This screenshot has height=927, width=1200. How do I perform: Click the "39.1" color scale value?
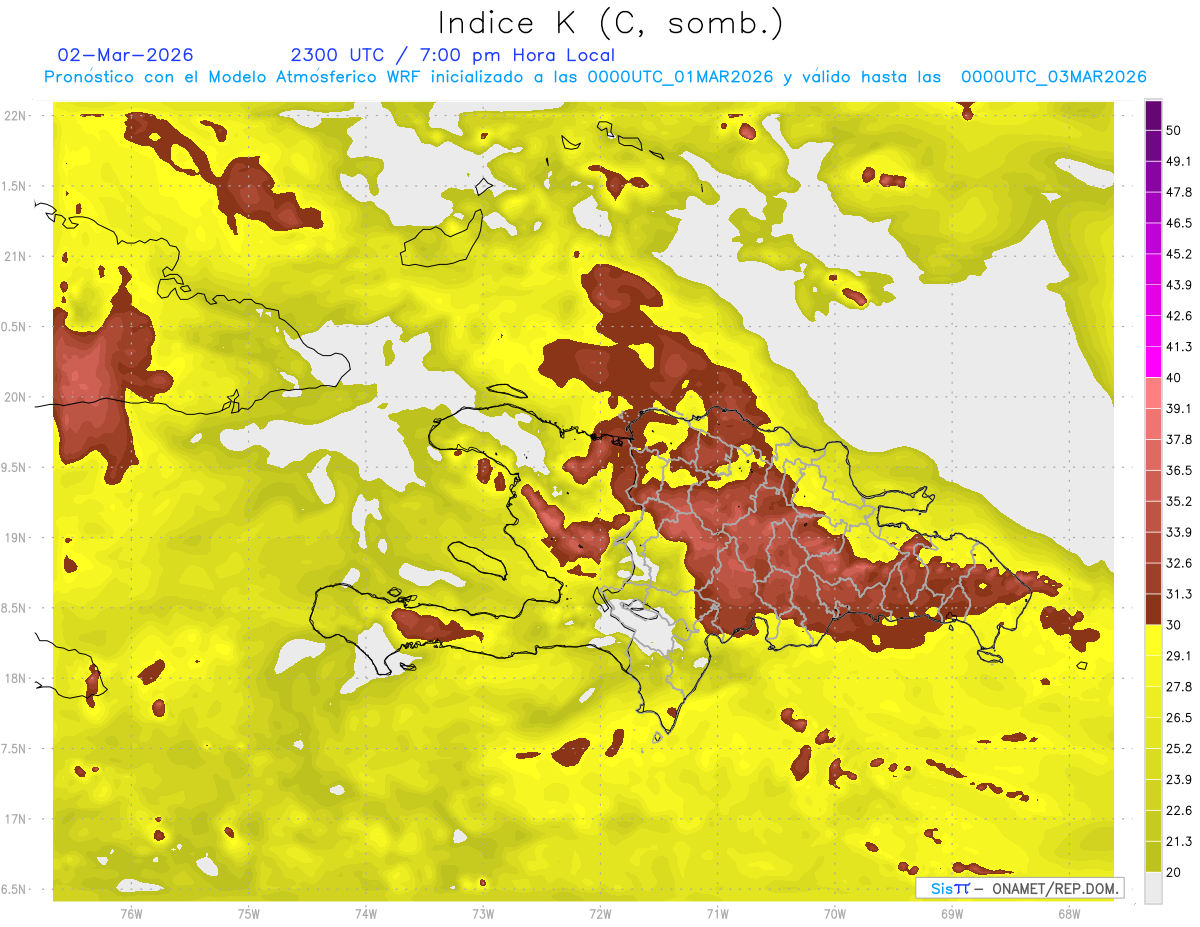pyautogui.click(x=1179, y=408)
